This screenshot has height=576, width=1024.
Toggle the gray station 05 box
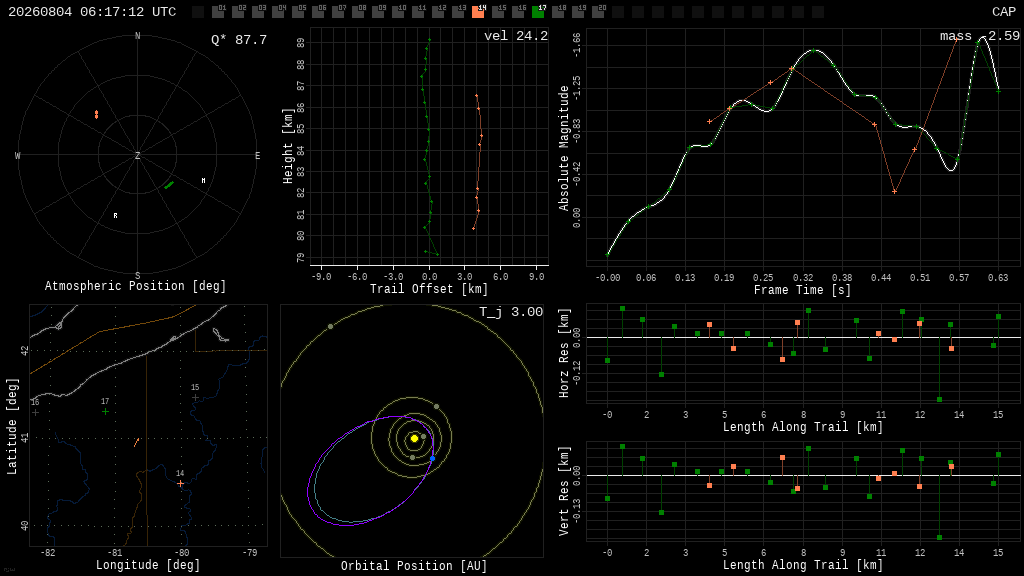click(x=298, y=12)
